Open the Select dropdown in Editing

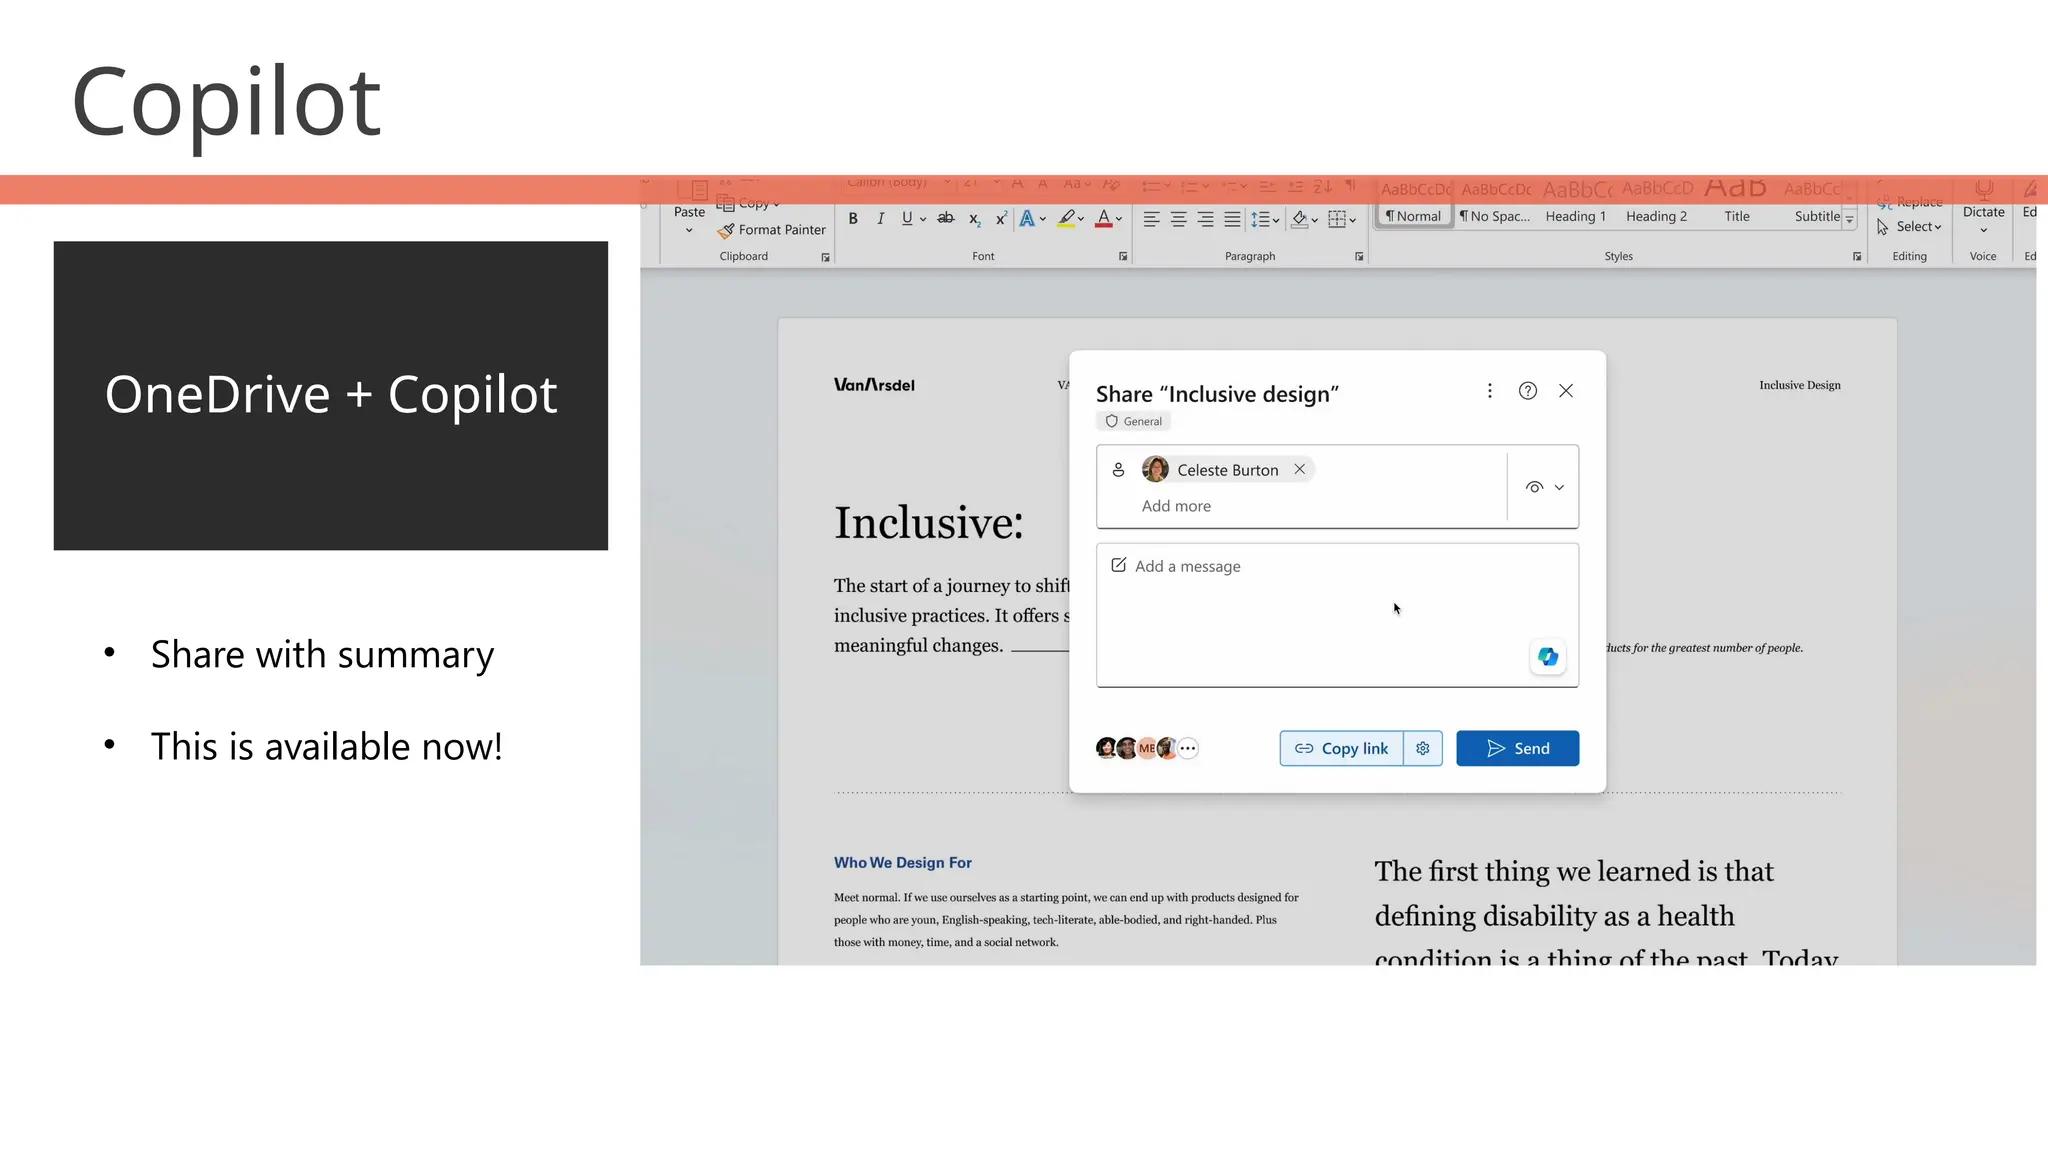point(1910,227)
